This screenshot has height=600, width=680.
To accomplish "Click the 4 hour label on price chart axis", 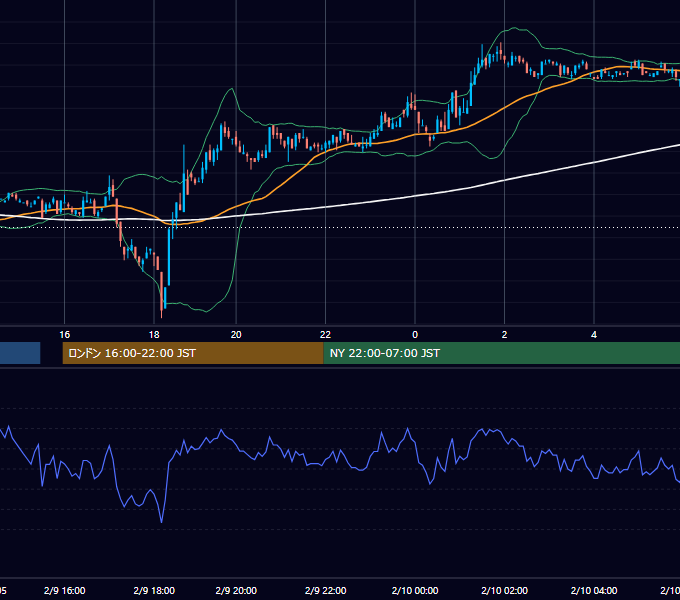I will tap(594, 335).
